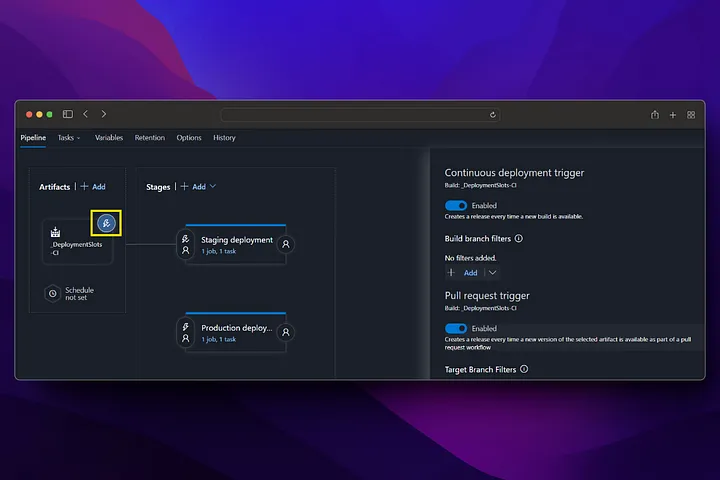
Task: Click the info icon beside Build branch filters
Action: [x=518, y=238]
